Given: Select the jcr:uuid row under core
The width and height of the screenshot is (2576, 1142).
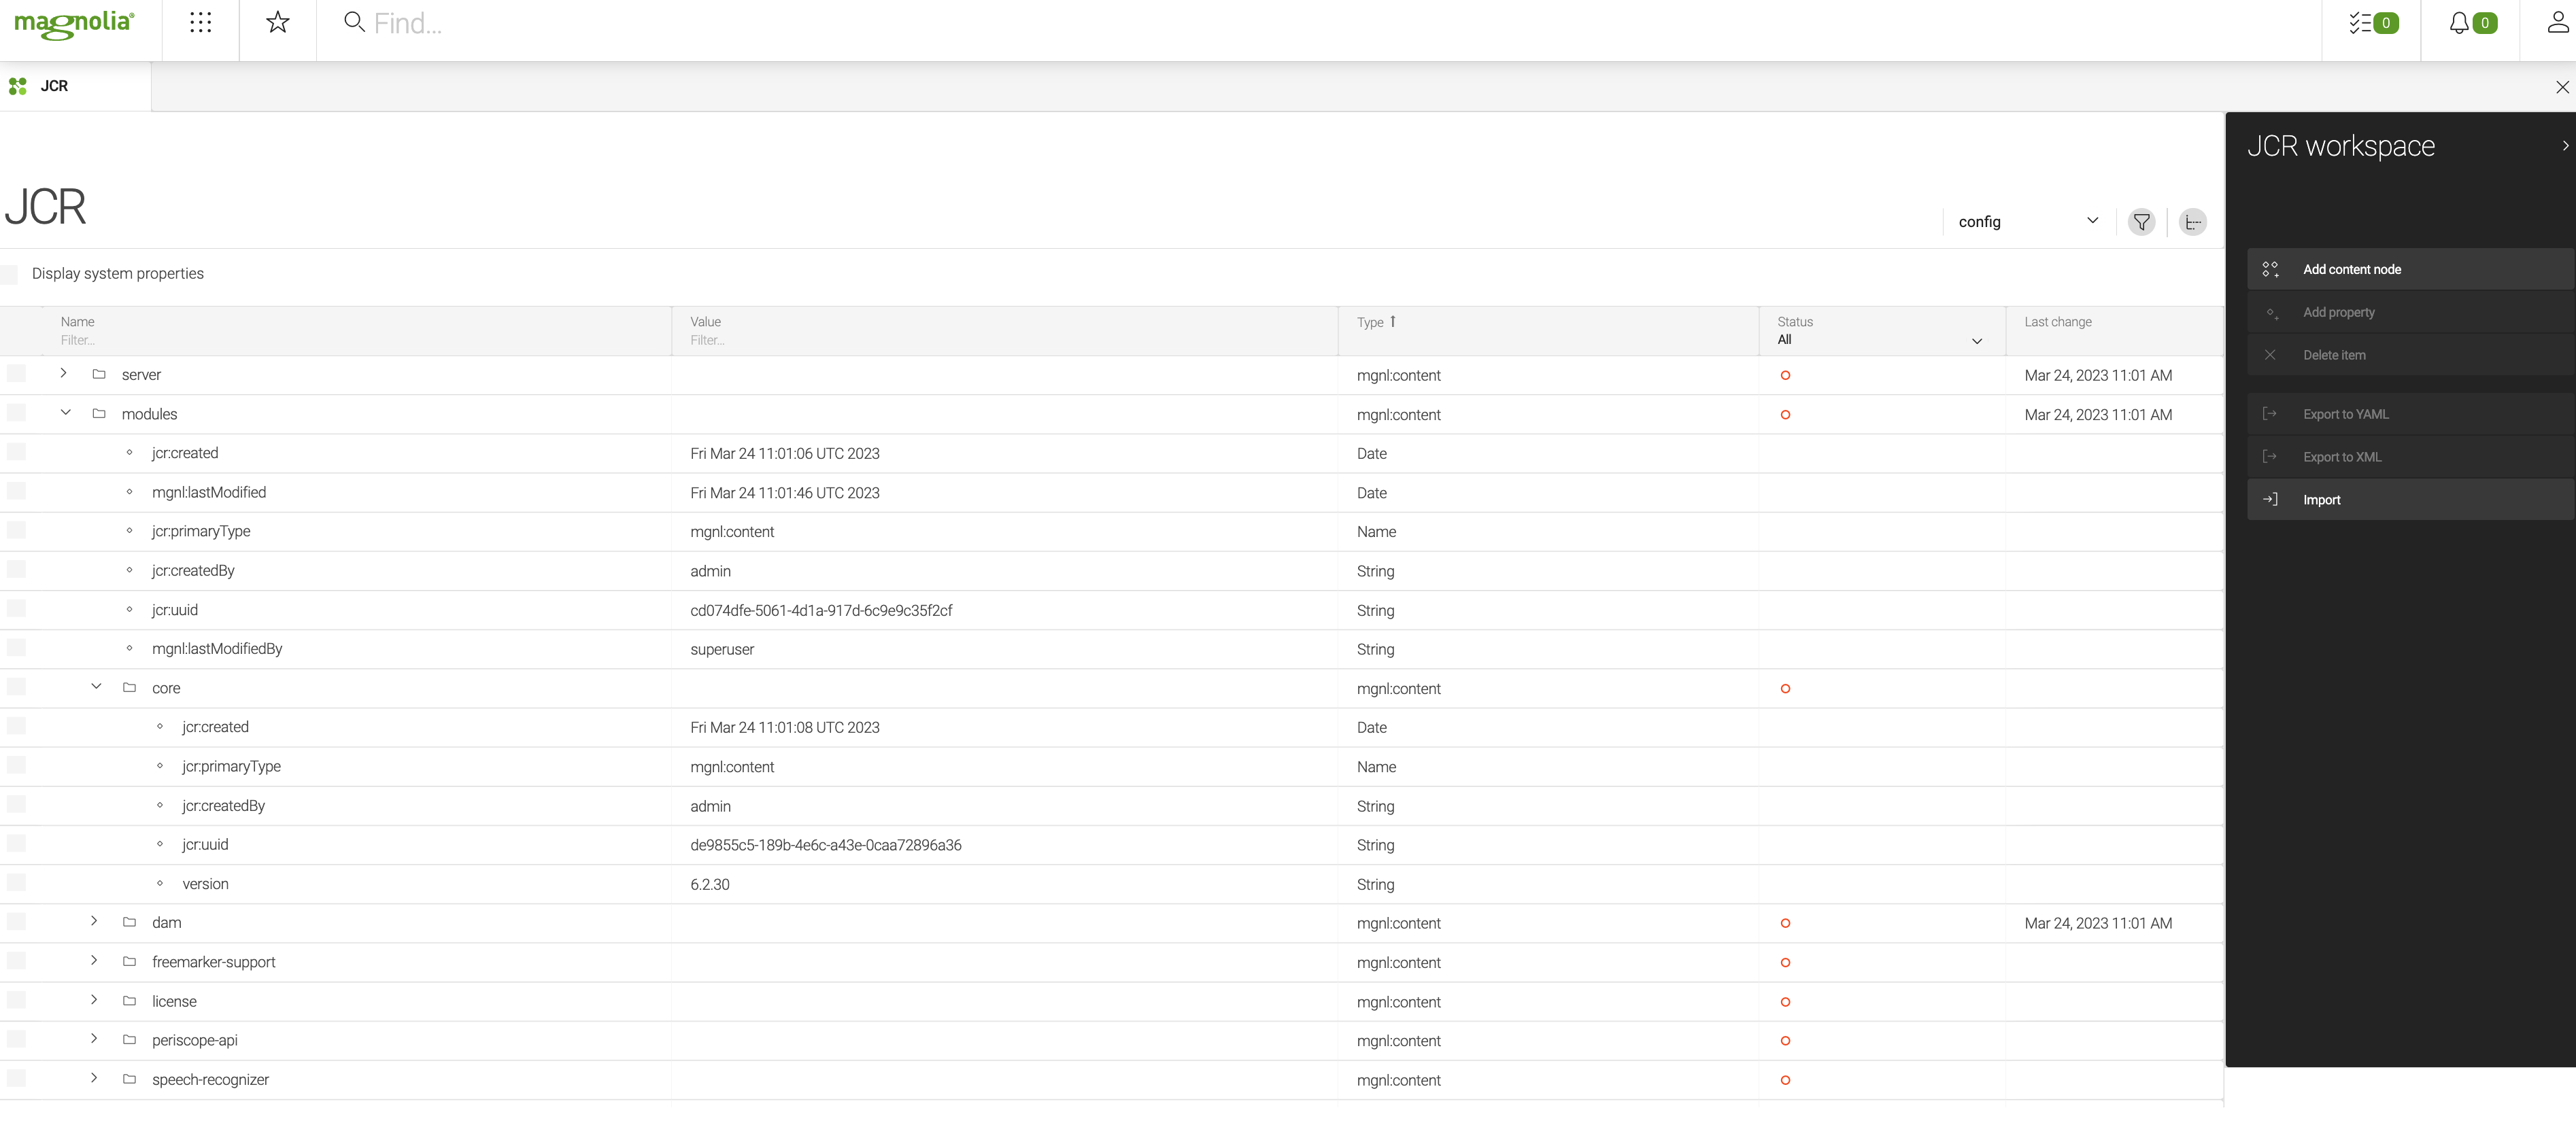Looking at the screenshot, I should pos(1112,845).
